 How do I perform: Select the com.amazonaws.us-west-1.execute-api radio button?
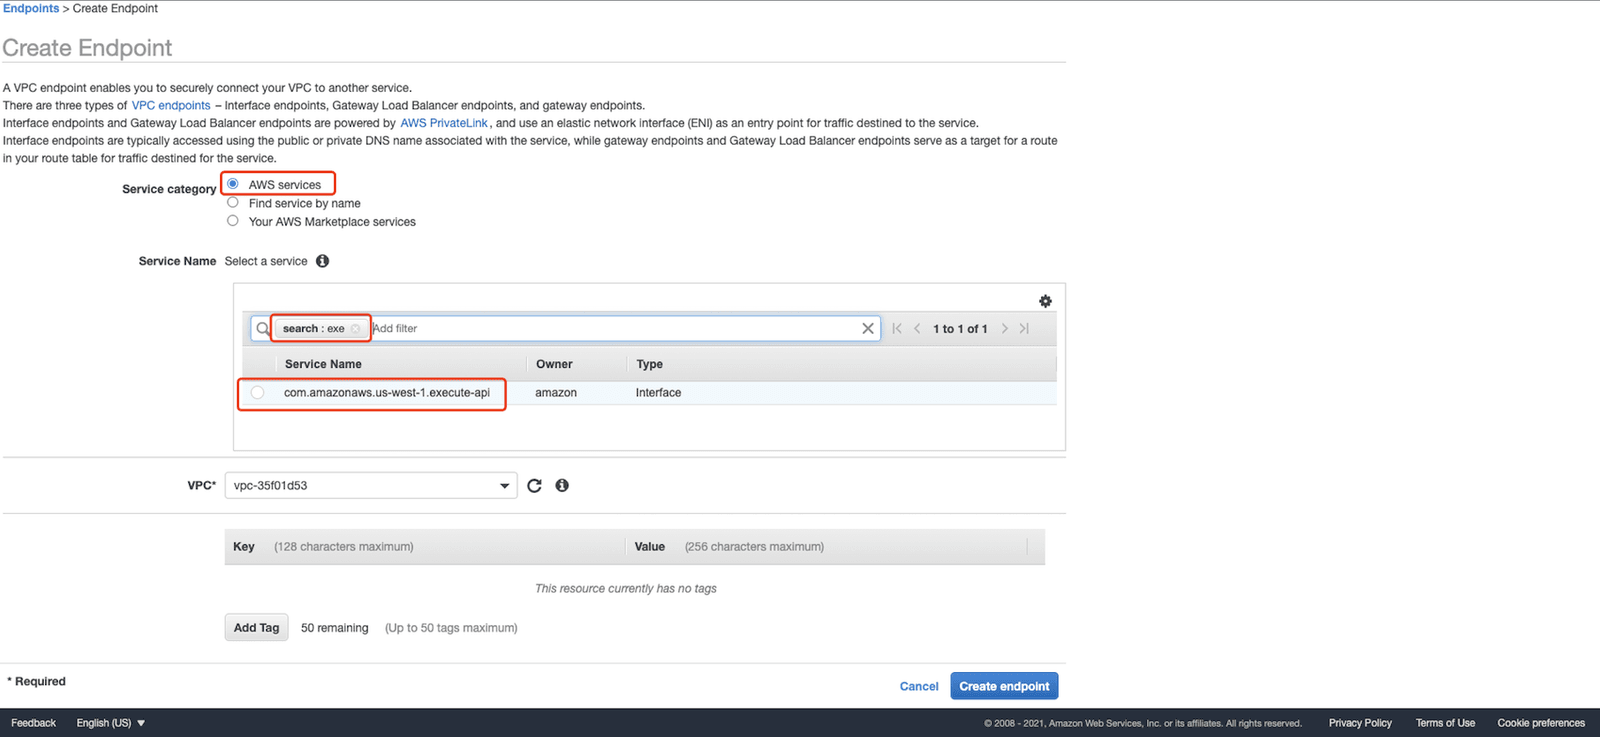(258, 392)
